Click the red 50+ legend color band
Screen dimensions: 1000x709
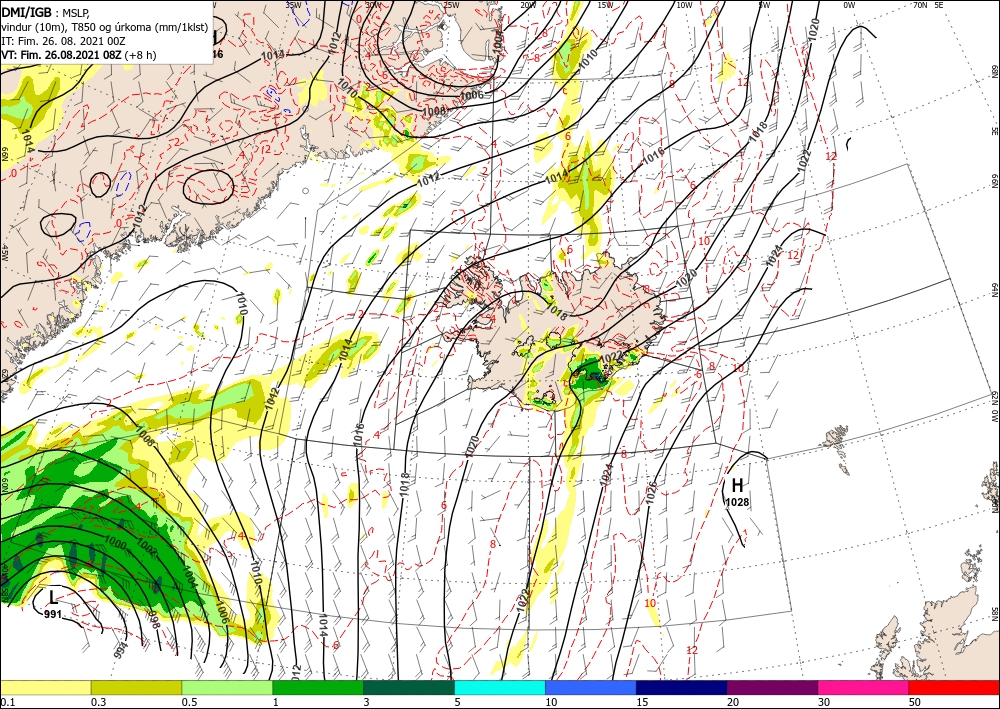954,688
